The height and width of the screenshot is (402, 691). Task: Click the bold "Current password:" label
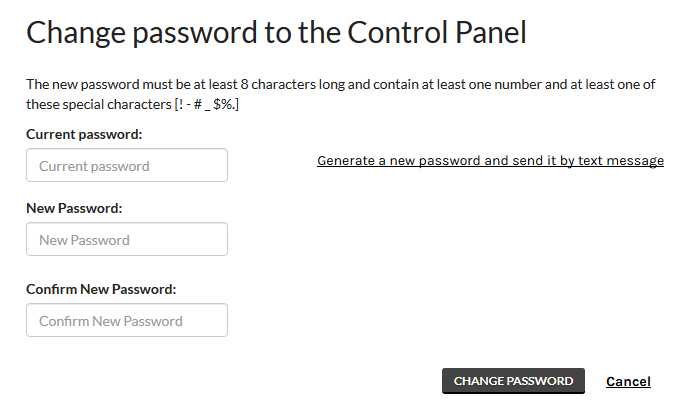84,134
